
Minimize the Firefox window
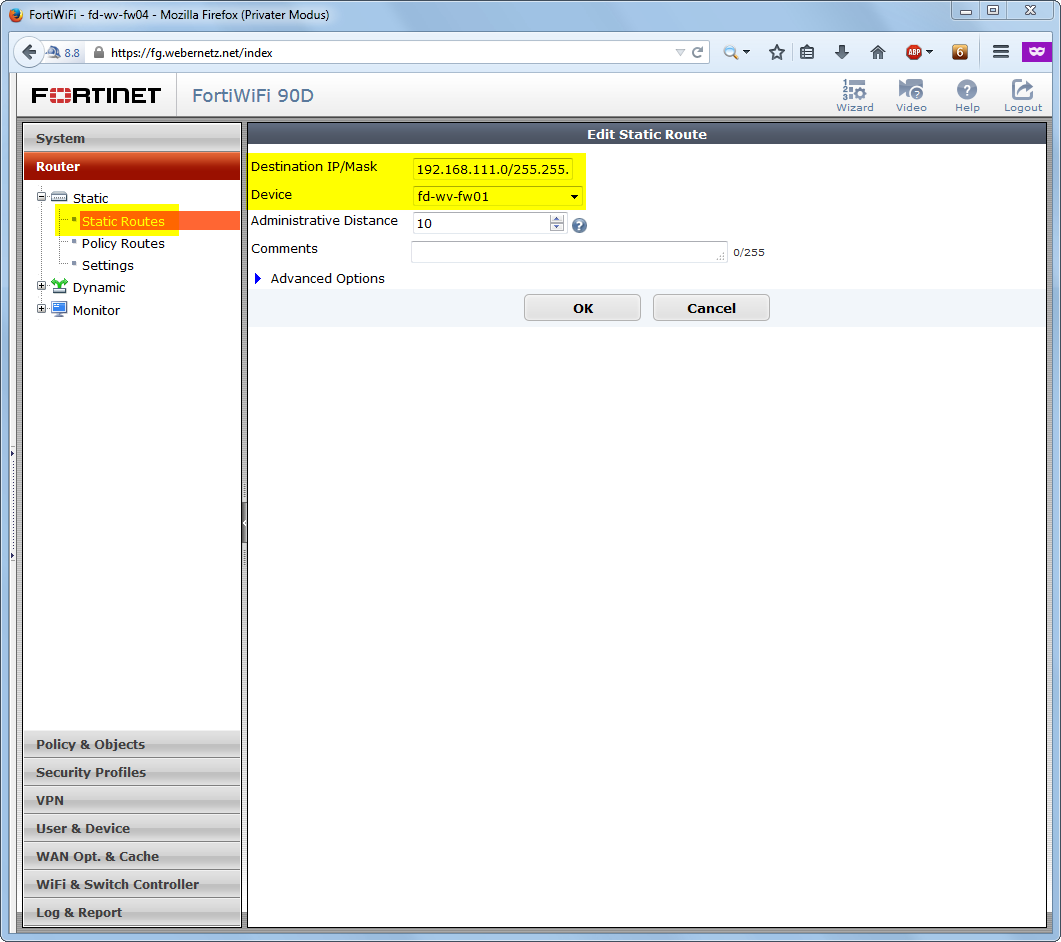[966, 11]
